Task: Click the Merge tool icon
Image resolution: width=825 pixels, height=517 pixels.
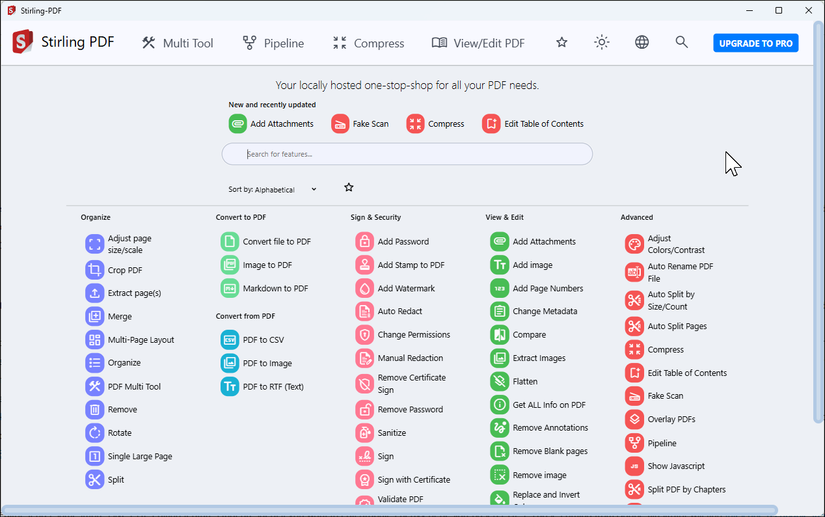Action: 95,316
